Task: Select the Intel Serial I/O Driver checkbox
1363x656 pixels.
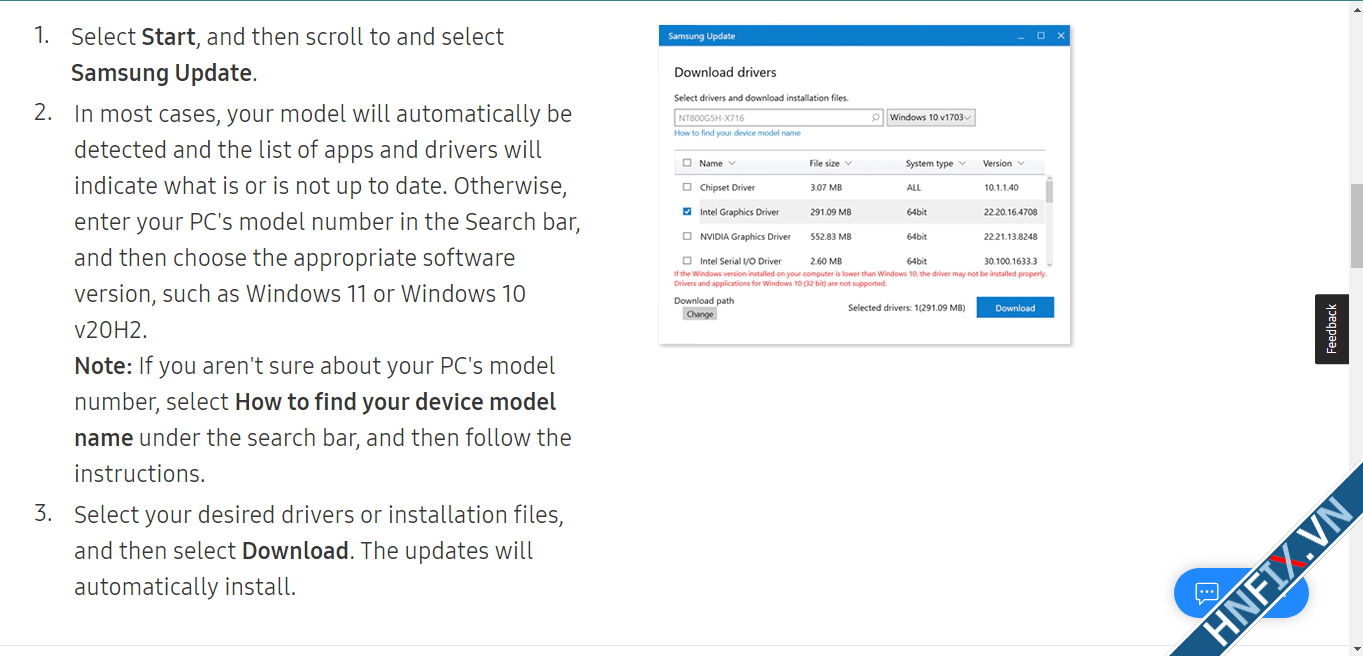Action: [x=687, y=261]
